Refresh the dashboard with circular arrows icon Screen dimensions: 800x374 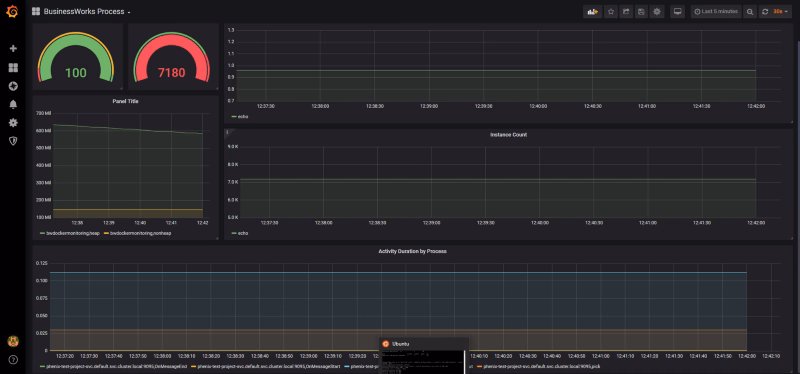765,12
